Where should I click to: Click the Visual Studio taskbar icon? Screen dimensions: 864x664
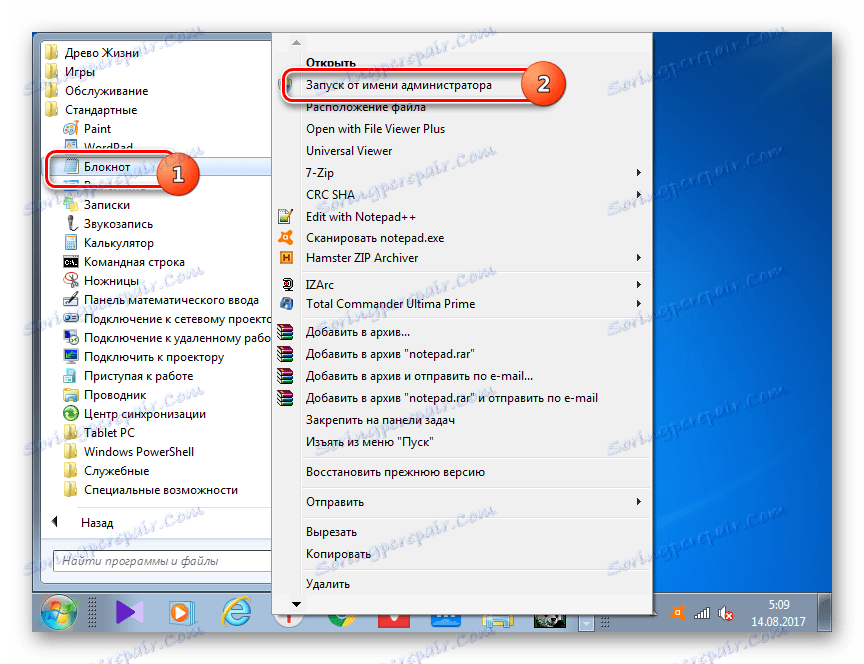click(129, 613)
